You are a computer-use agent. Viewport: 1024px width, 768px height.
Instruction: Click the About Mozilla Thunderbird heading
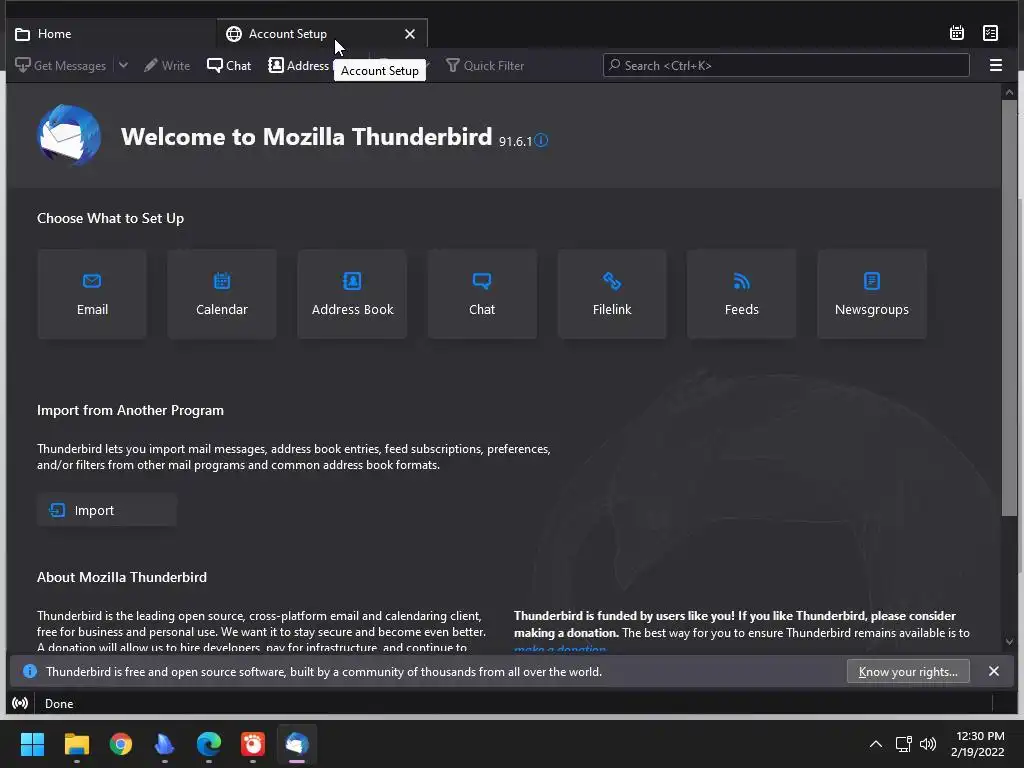121,577
